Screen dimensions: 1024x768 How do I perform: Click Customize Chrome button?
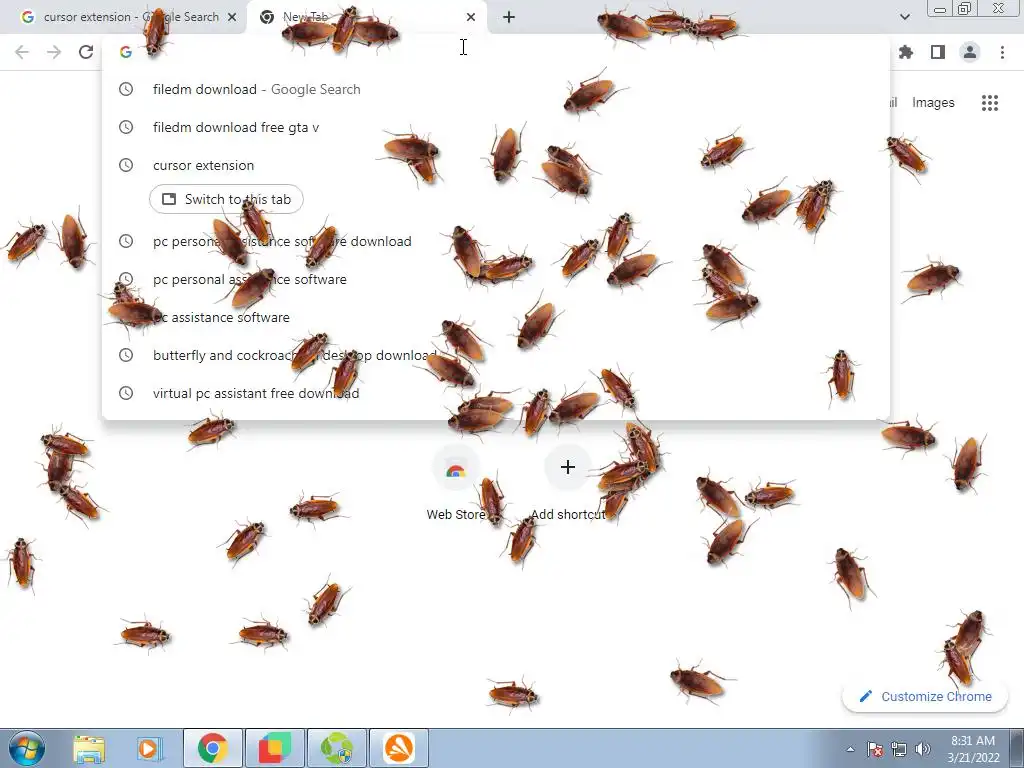pyautogui.click(x=925, y=696)
